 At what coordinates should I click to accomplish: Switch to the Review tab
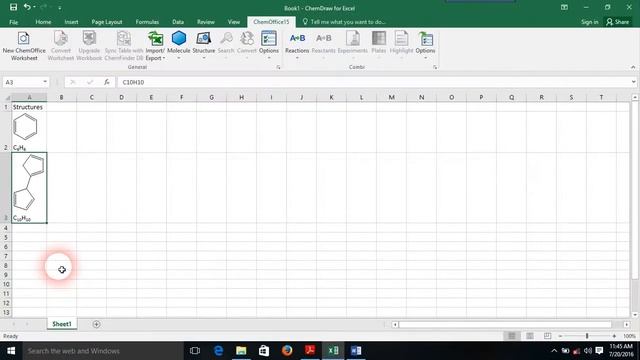click(206, 22)
